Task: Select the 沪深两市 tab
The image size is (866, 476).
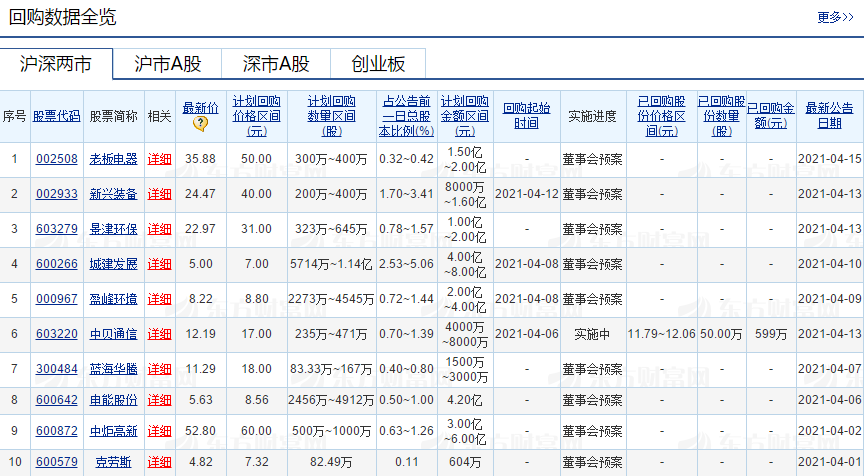Action: coord(56,64)
